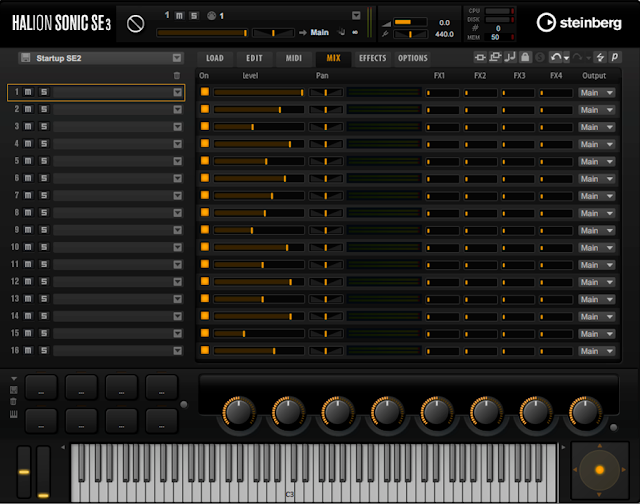Open the Output Main dropdown for row 16
The height and width of the screenshot is (504, 640).
click(597, 351)
